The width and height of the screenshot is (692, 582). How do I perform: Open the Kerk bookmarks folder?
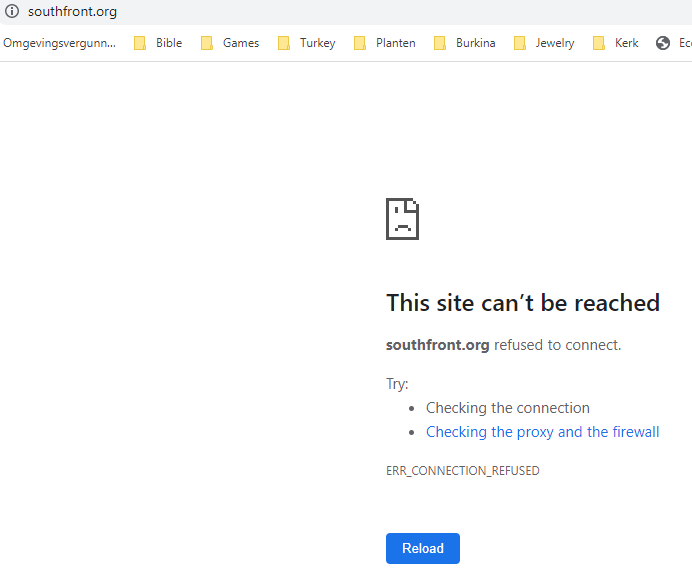click(616, 43)
